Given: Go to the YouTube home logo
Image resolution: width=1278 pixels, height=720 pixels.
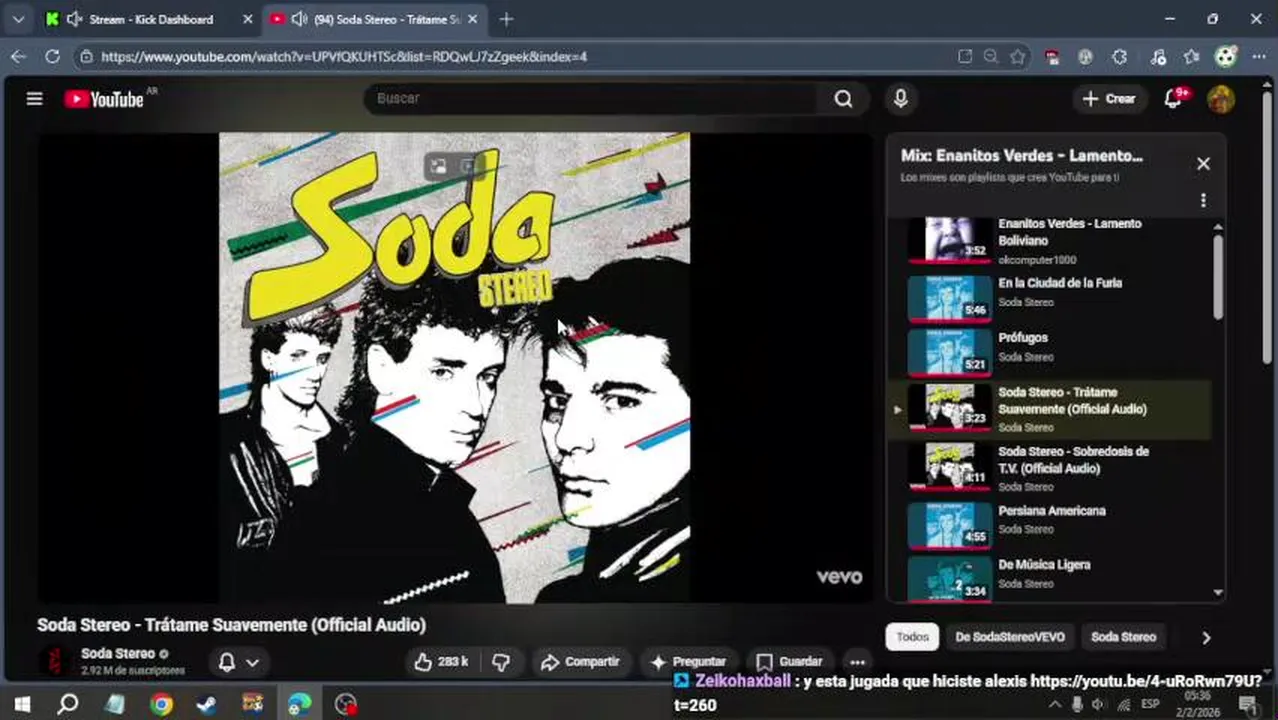Looking at the screenshot, I should [x=104, y=98].
